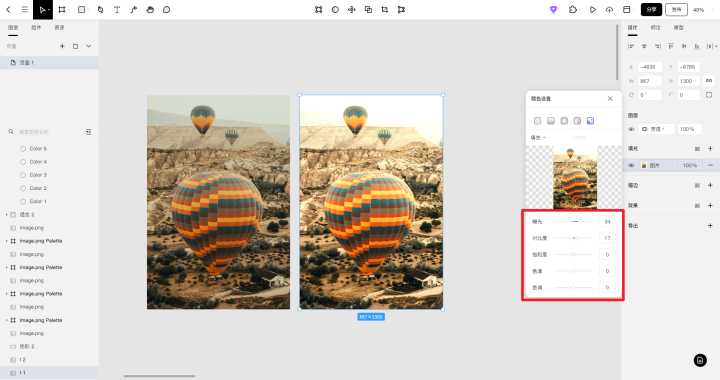Activate the Hand pan tool
Image resolution: width=720 pixels, height=380 pixels.
[x=150, y=10]
